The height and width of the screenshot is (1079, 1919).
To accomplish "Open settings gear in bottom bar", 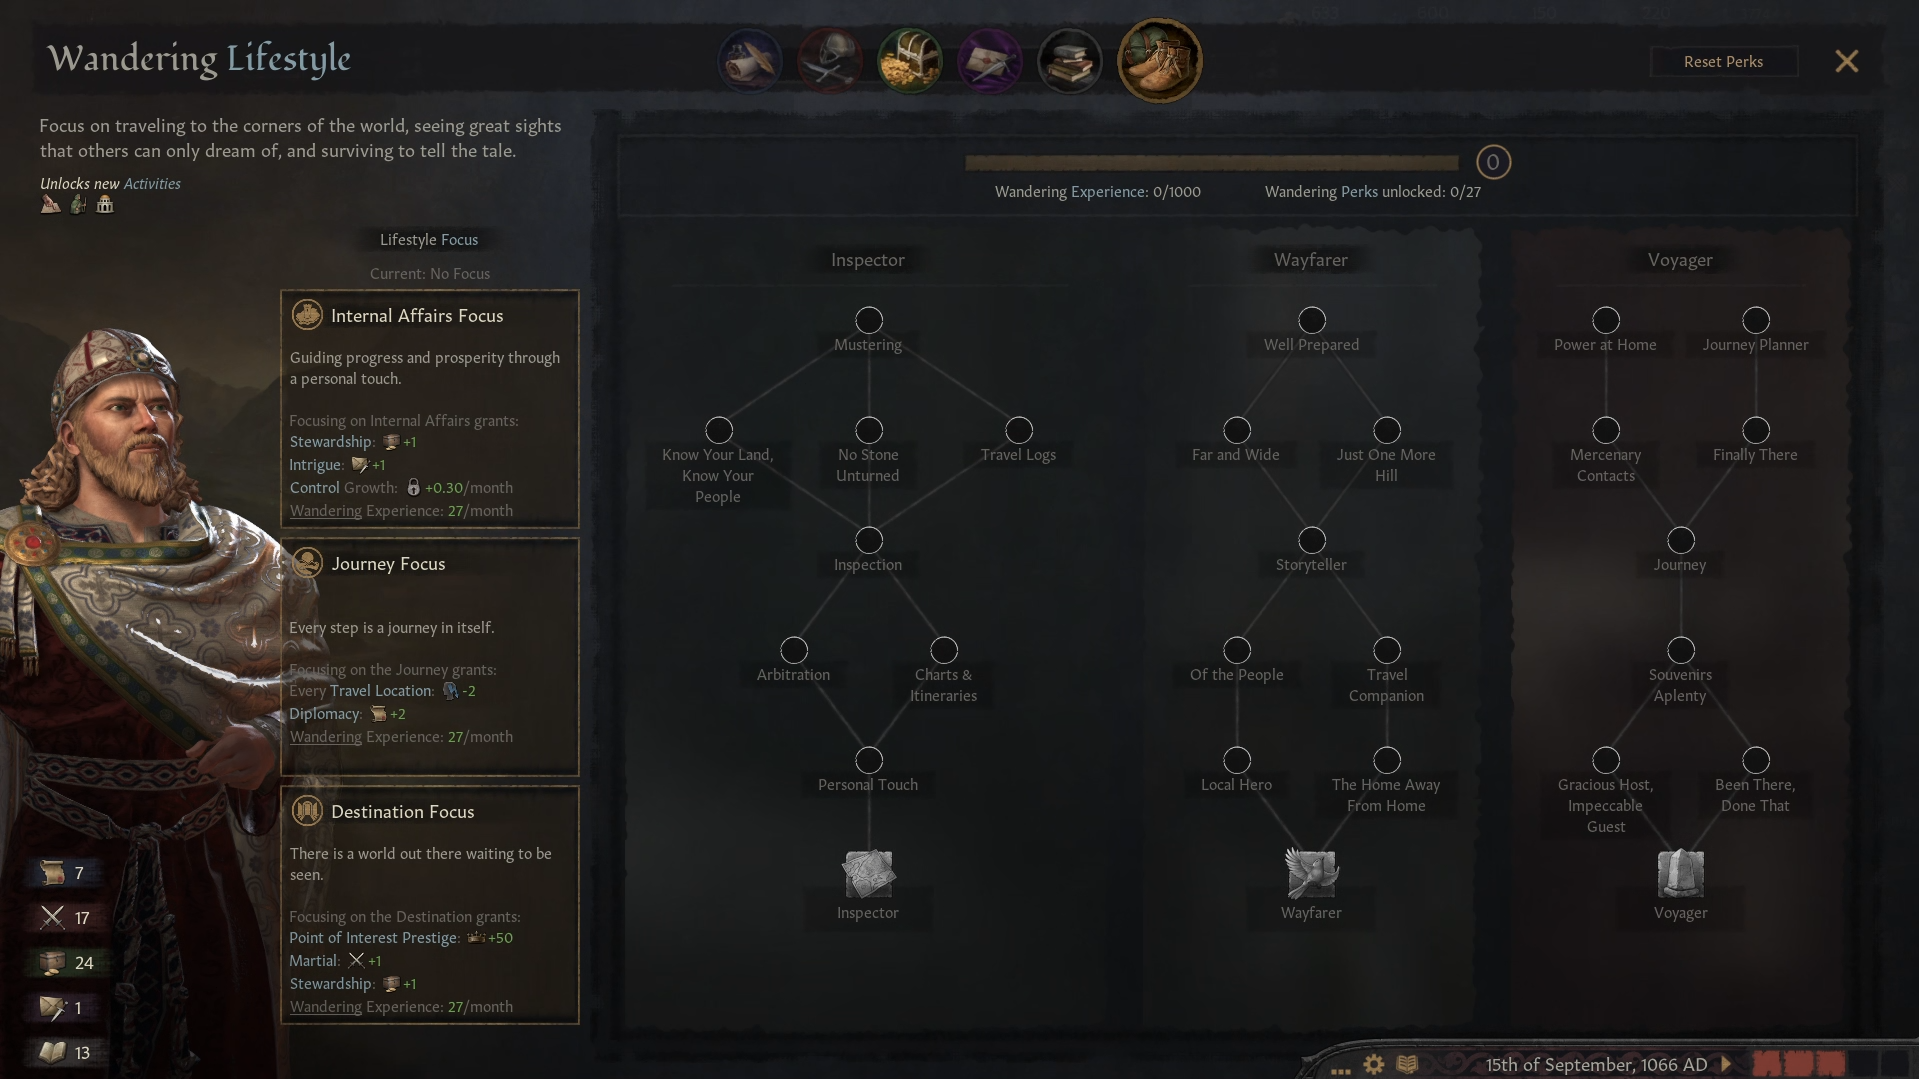I will [1374, 1064].
